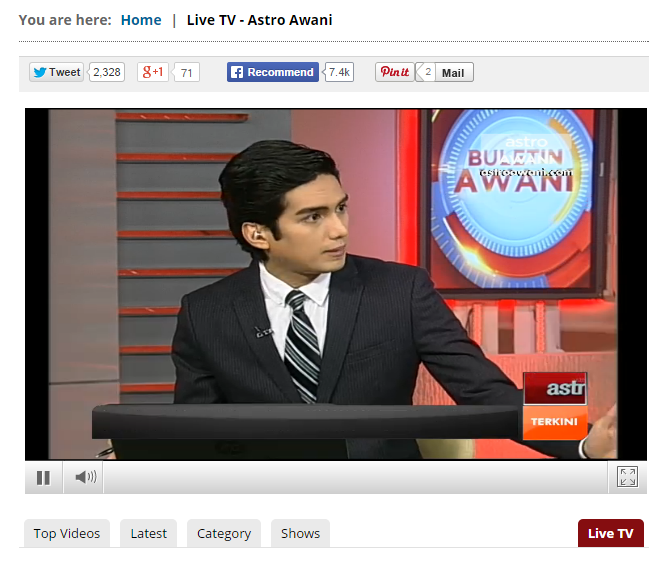Click the Facebook Recommend button

(273, 72)
